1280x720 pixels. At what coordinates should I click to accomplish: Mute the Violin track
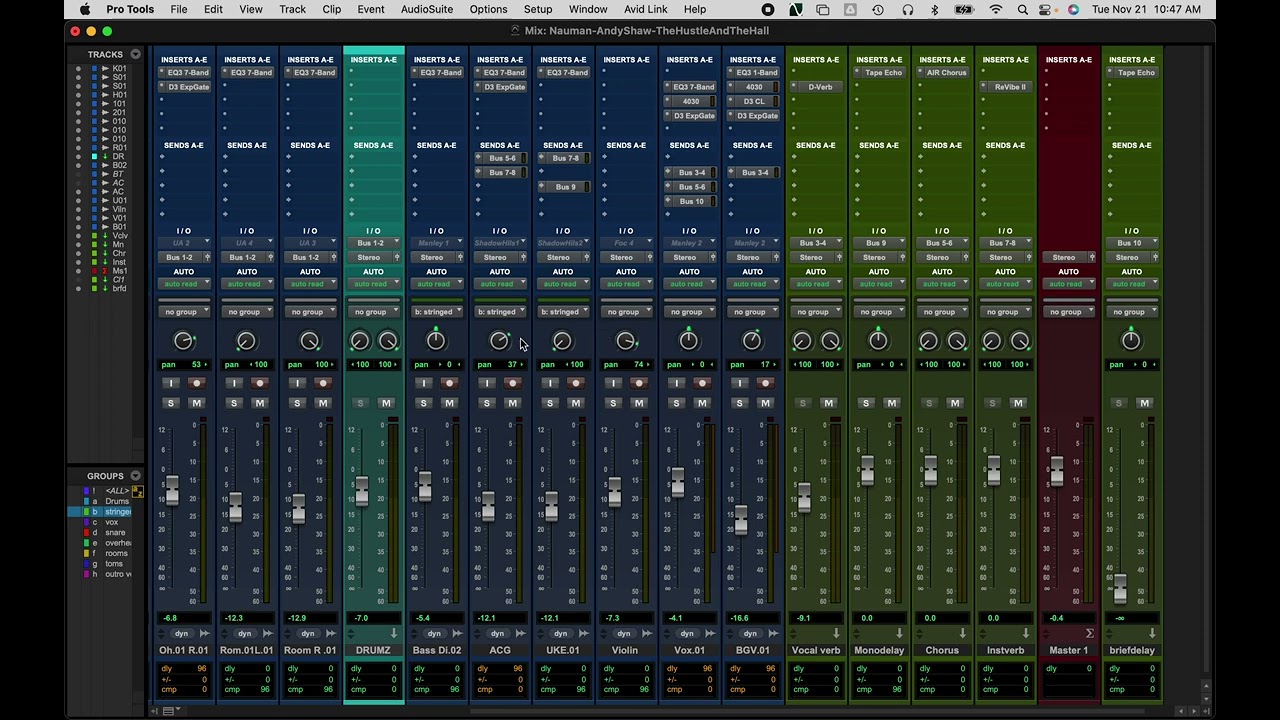[638, 403]
